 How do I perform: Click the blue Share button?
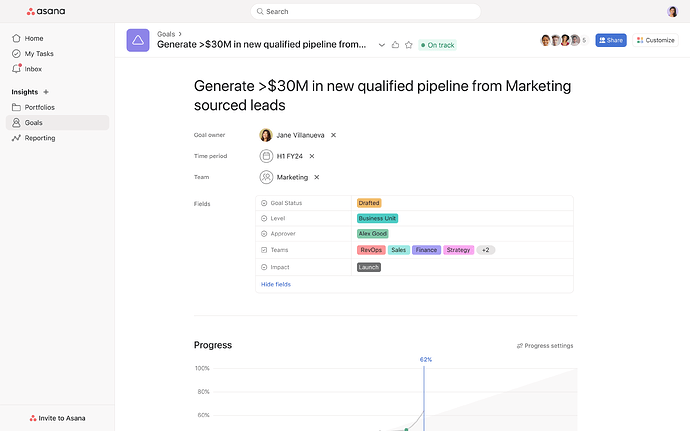[611, 40]
